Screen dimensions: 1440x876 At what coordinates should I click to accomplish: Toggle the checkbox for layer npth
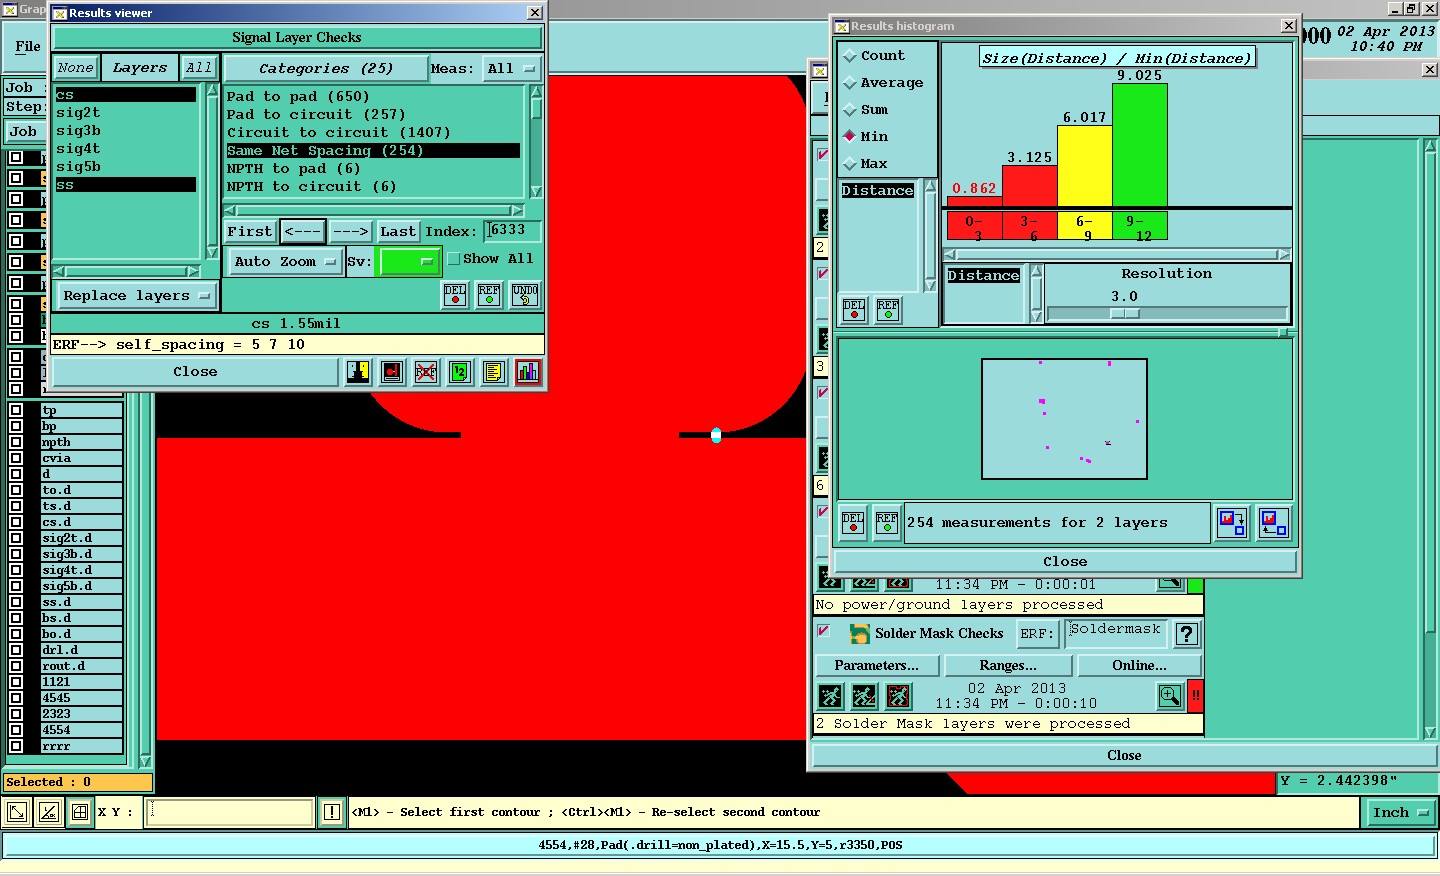point(16,442)
